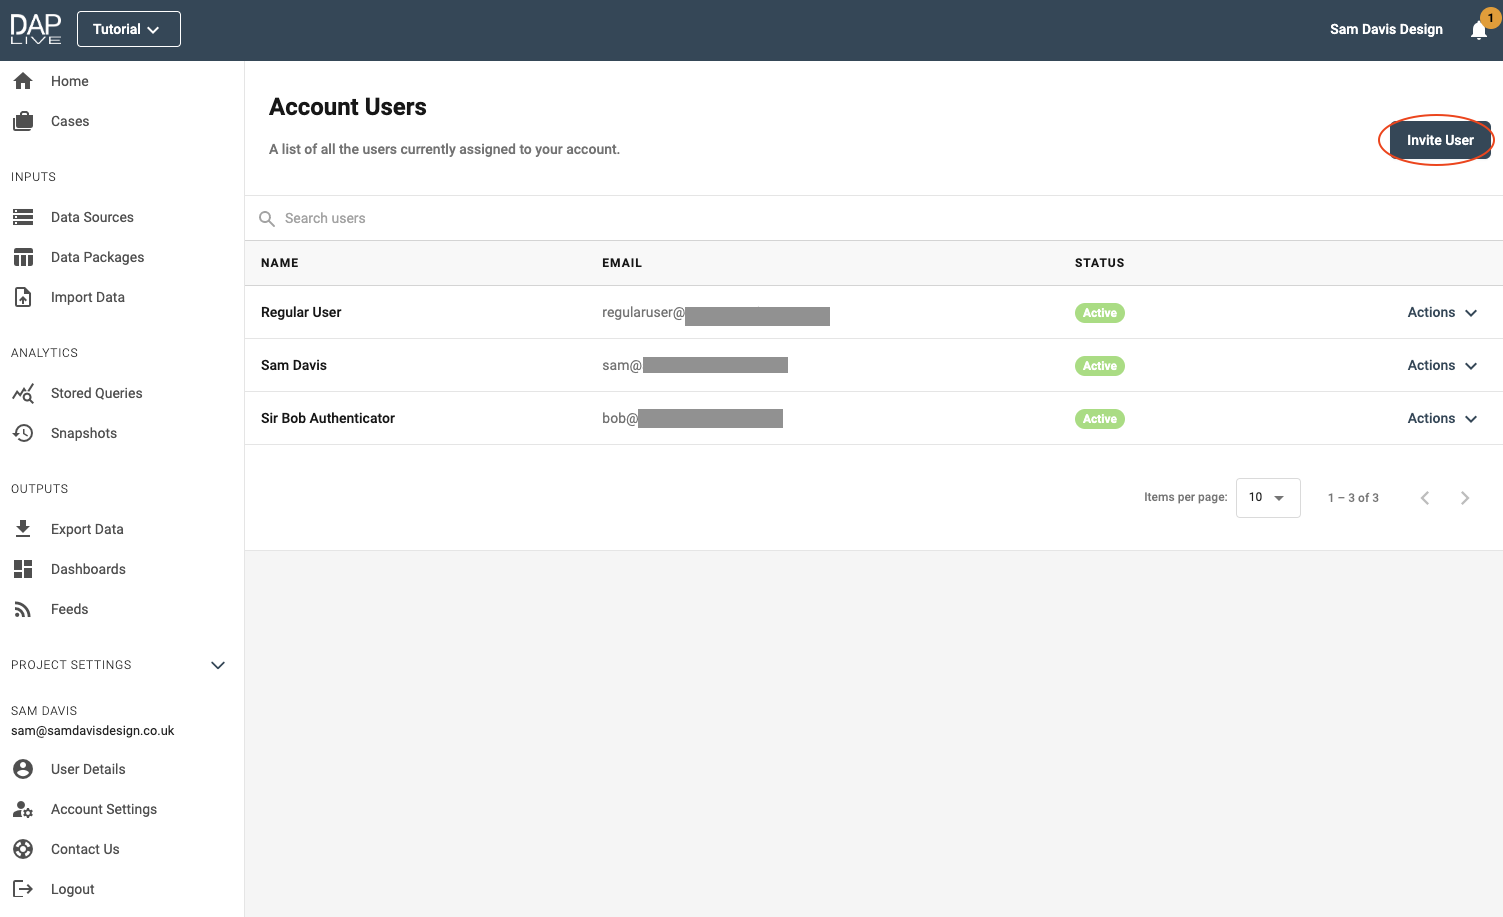Expand Actions menu for Regular User
The image size is (1503, 917).
1441,313
